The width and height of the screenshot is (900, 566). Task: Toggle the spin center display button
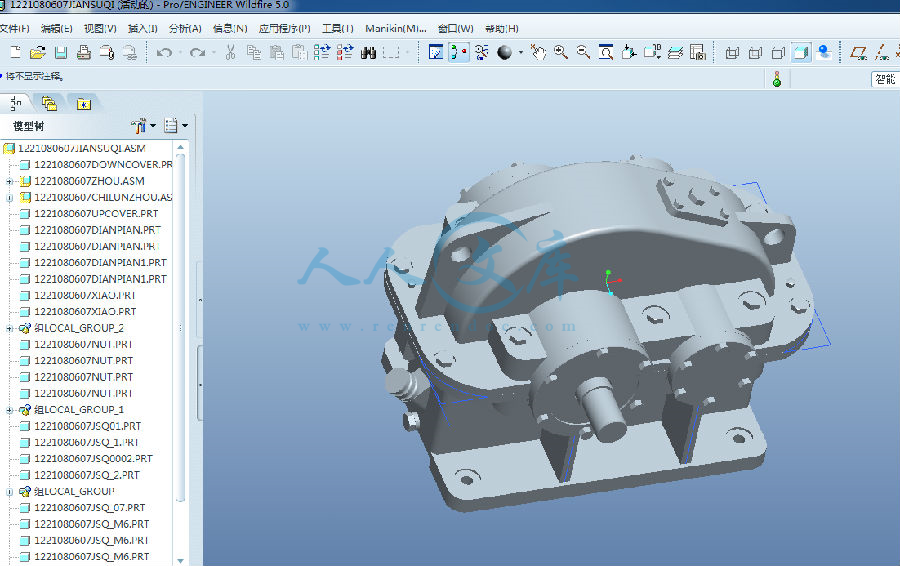tap(459, 52)
